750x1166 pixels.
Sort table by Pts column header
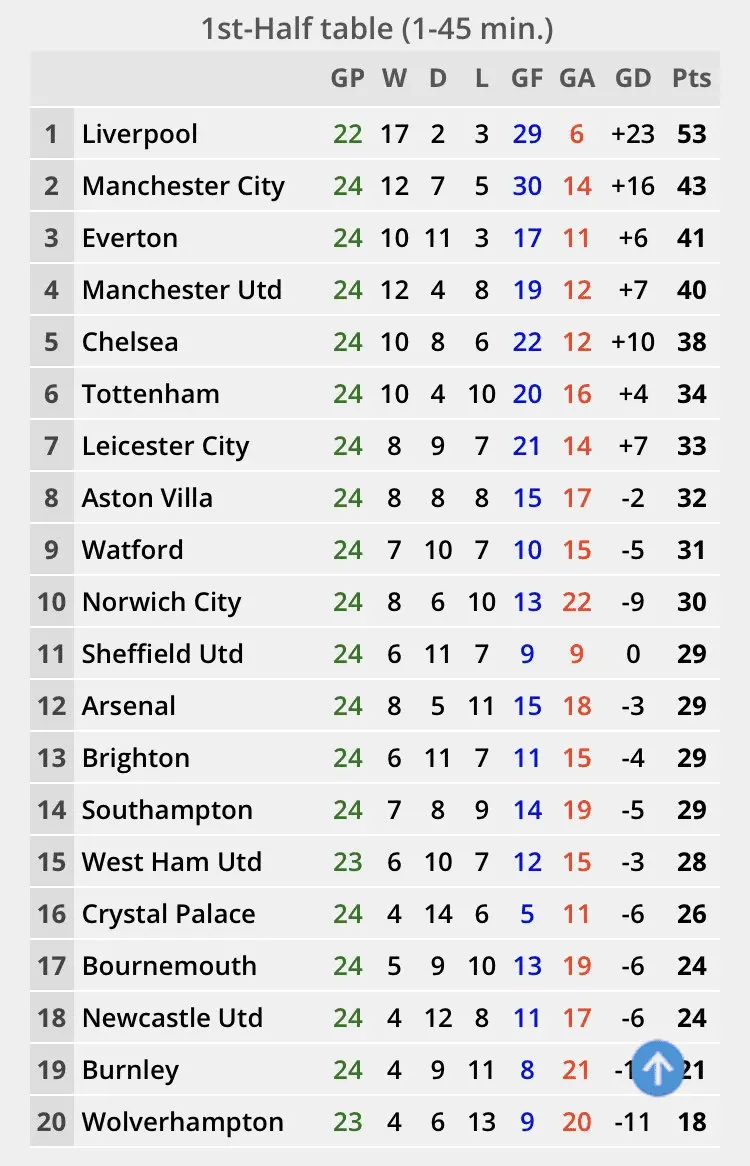(691, 79)
